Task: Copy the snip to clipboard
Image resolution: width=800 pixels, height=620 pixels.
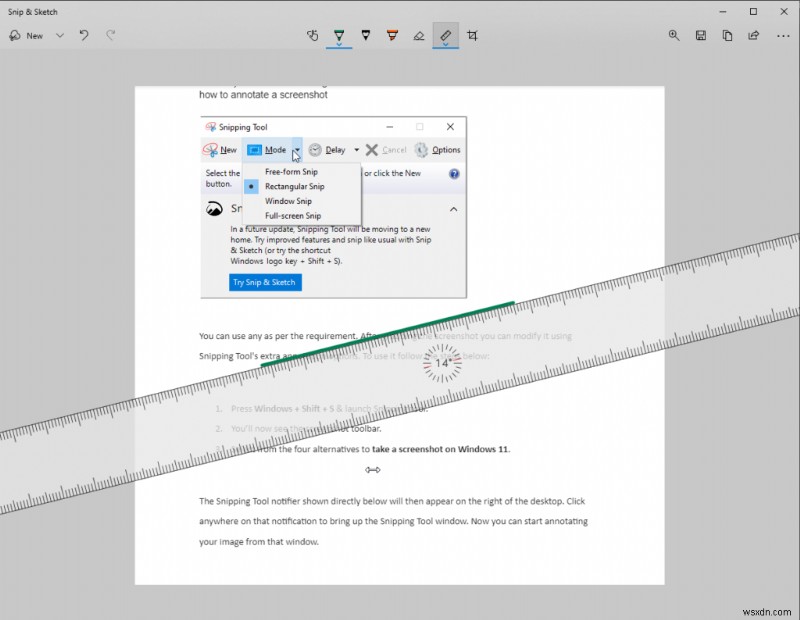Action: point(728,35)
